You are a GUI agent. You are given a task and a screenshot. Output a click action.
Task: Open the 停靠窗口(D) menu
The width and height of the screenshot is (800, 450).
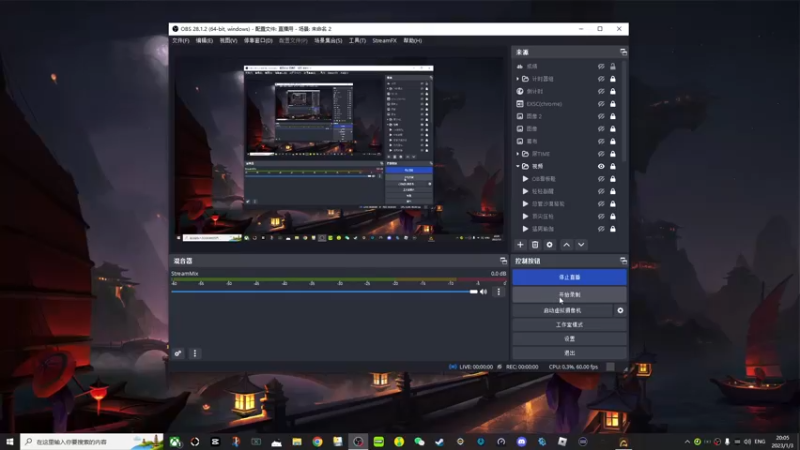[x=258, y=40]
